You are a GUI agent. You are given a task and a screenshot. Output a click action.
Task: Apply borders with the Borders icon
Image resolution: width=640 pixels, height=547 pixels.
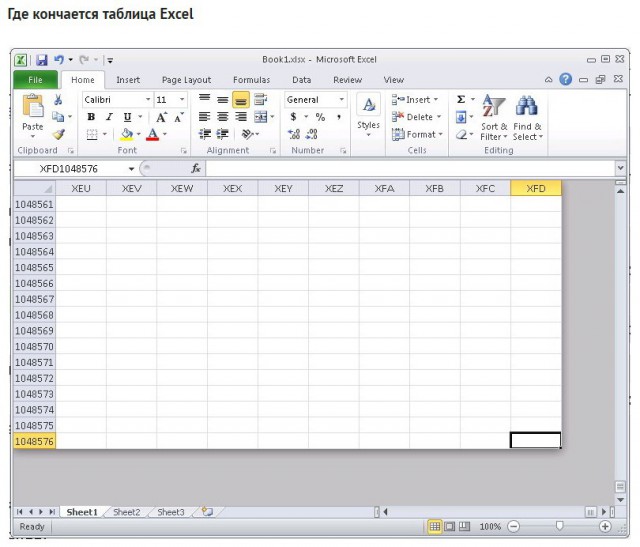(x=92, y=134)
